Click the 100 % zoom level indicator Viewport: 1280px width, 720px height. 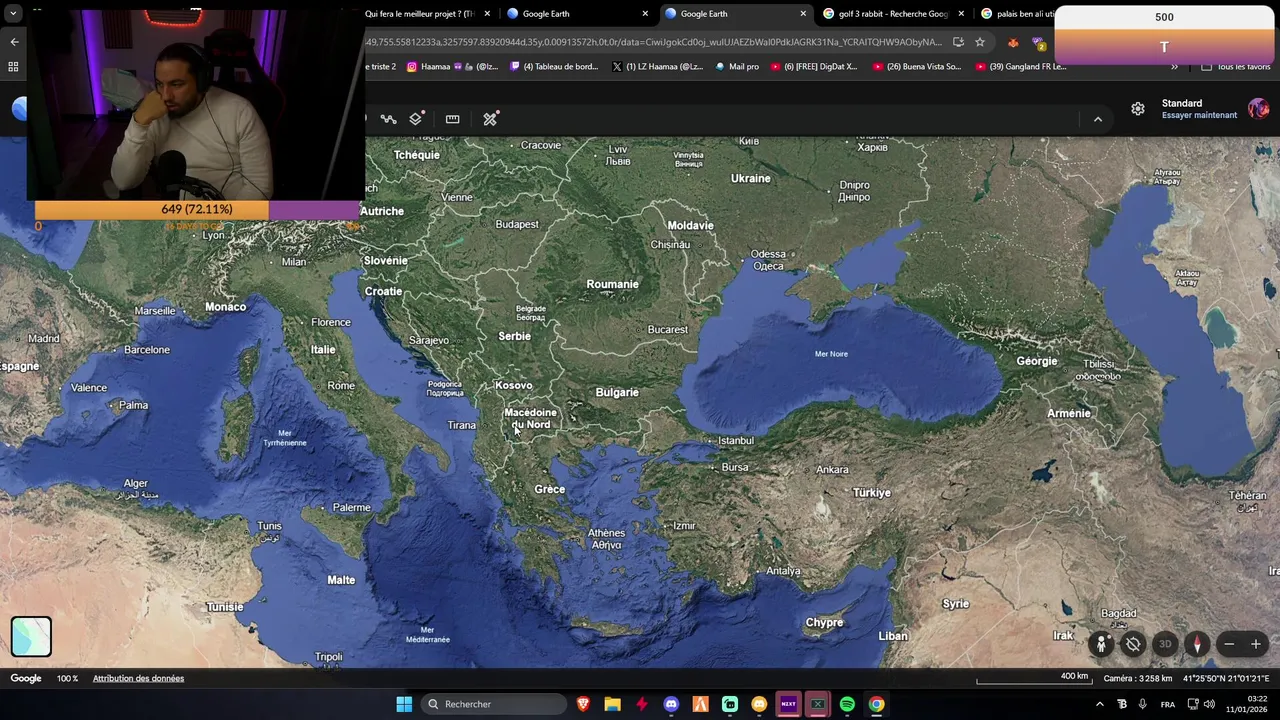point(67,678)
